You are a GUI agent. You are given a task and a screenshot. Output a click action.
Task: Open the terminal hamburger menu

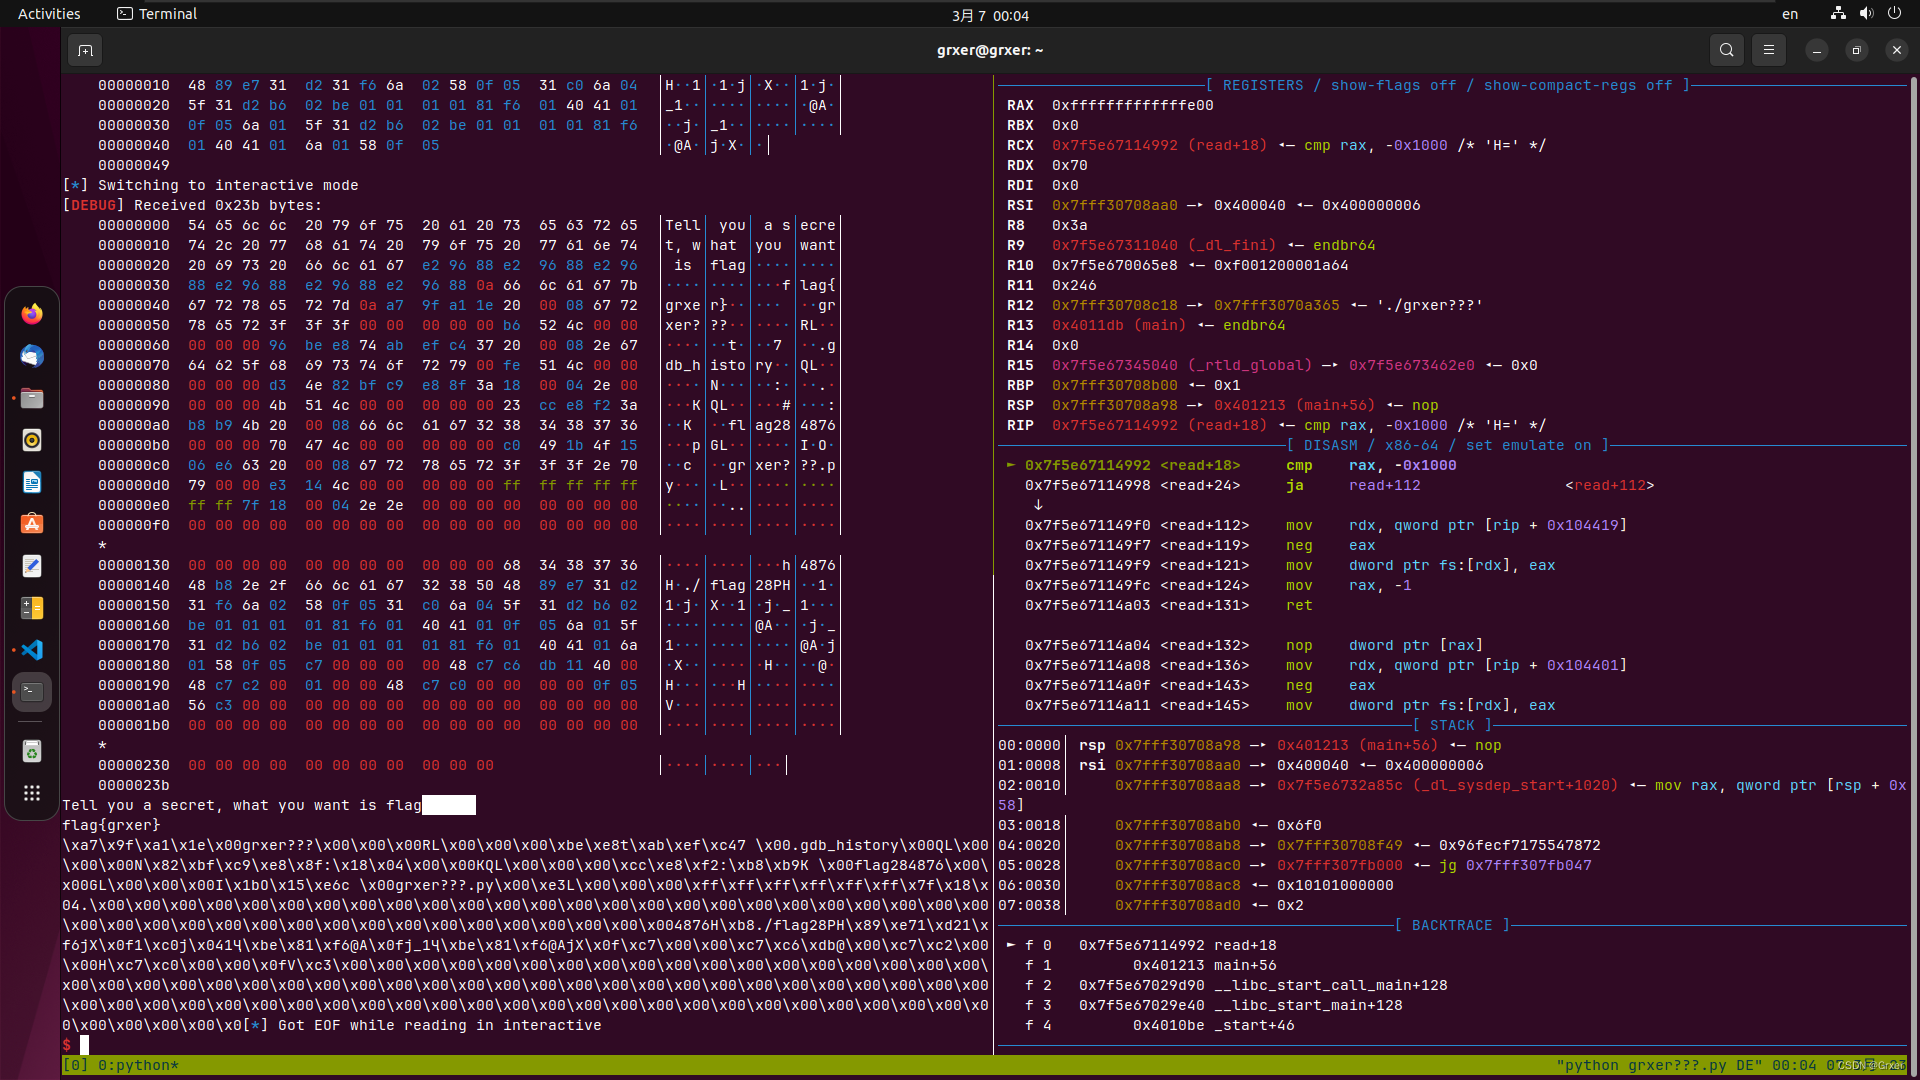[1768, 50]
